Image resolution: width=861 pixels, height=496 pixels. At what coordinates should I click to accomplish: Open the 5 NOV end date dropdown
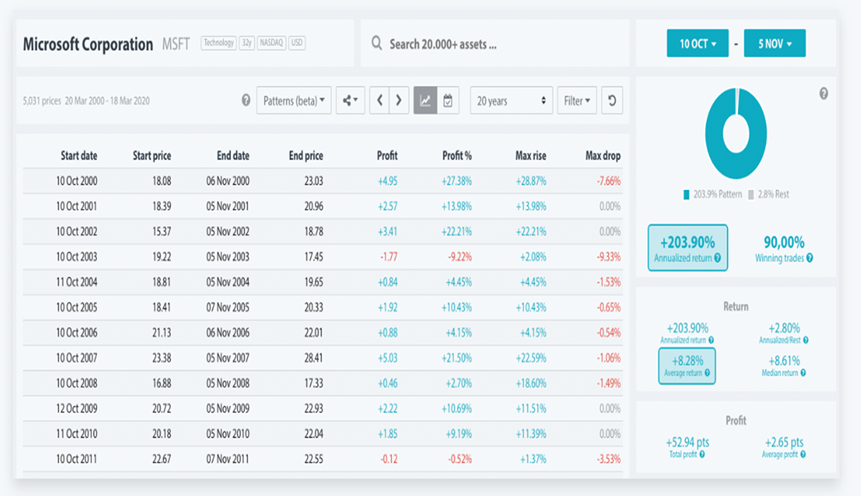pos(775,43)
